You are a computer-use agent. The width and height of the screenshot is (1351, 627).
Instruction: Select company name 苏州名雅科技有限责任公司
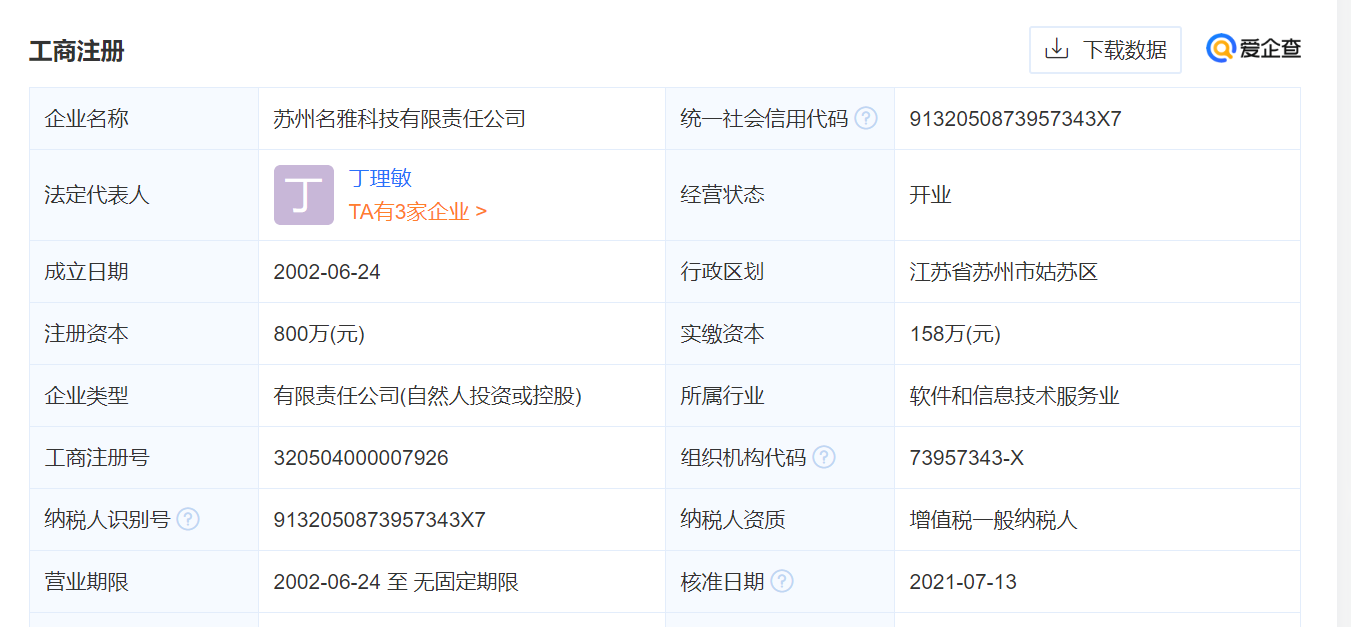(399, 119)
